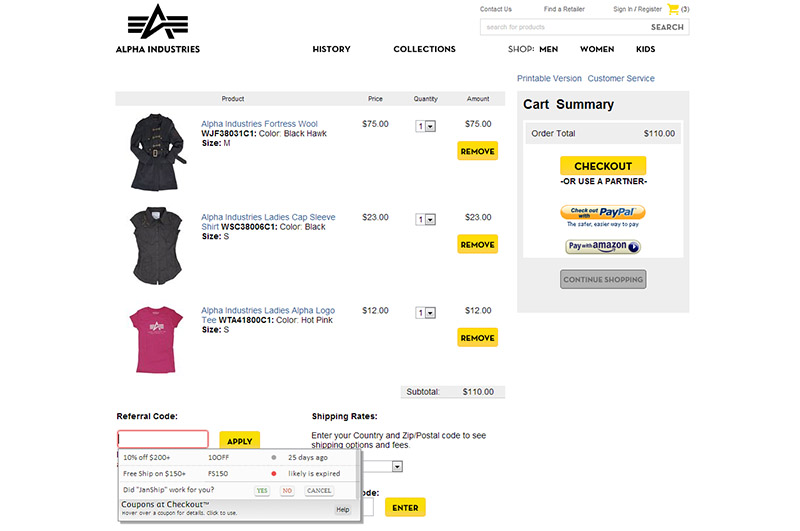Click the Subtotal $110.00 value

478,392
